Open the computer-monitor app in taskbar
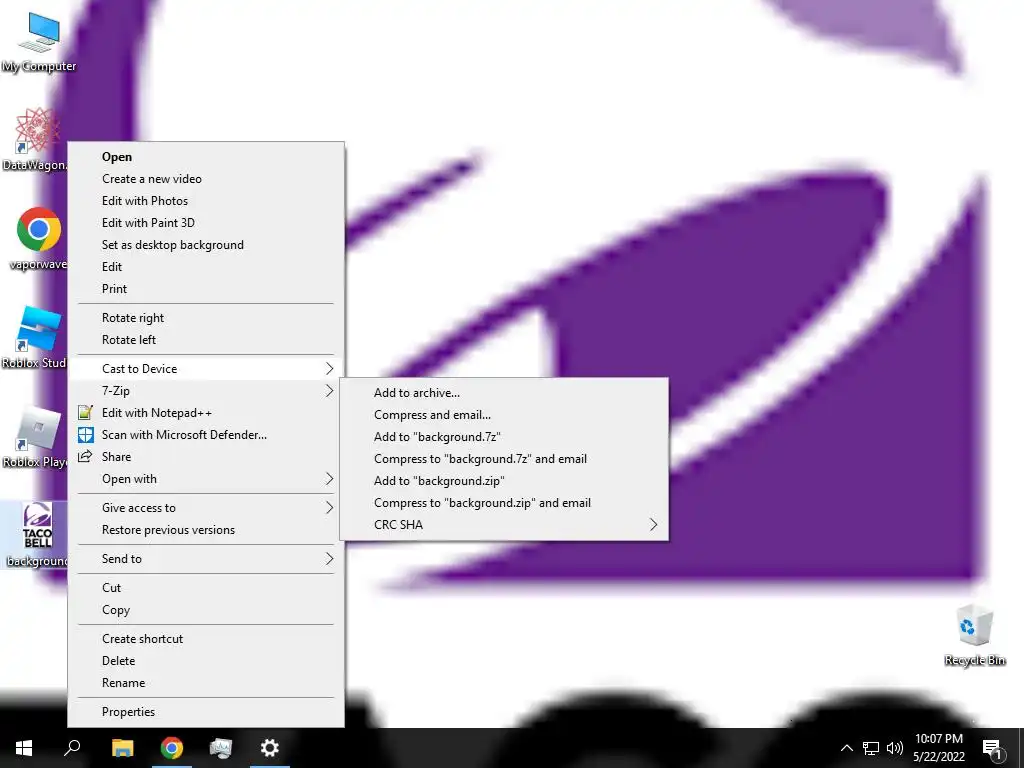This screenshot has width=1024, height=768. point(221,748)
